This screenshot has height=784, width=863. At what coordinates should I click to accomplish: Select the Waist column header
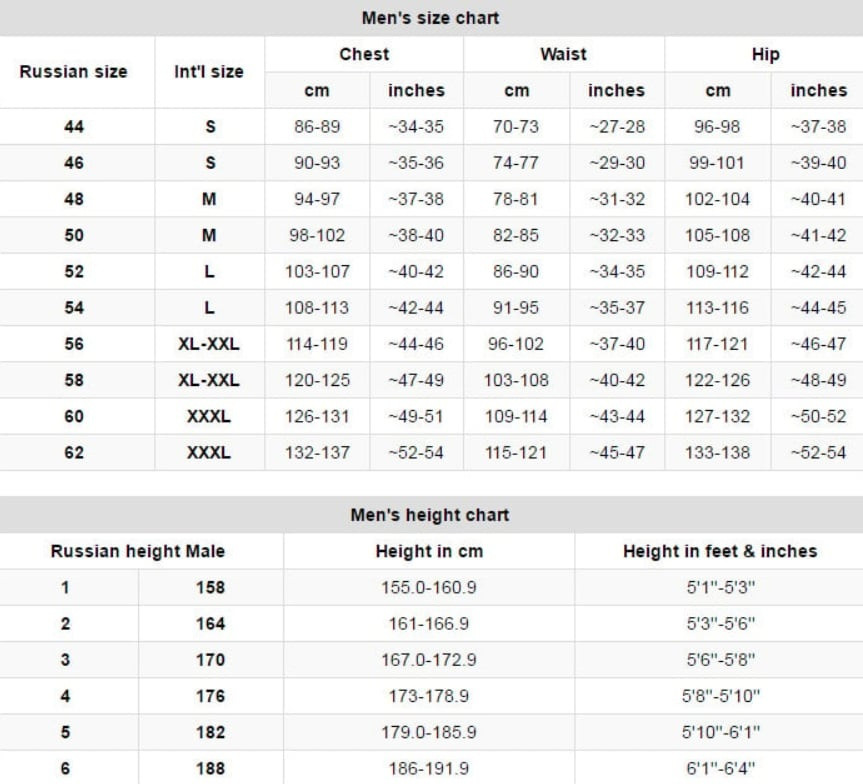click(x=563, y=54)
